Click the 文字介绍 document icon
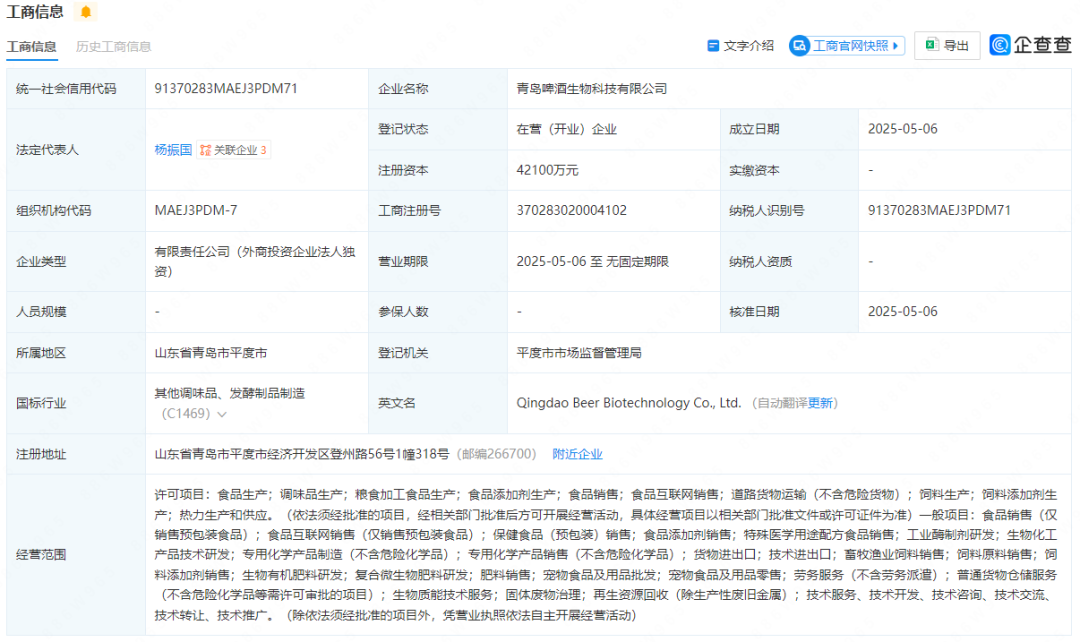 click(714, 45)
